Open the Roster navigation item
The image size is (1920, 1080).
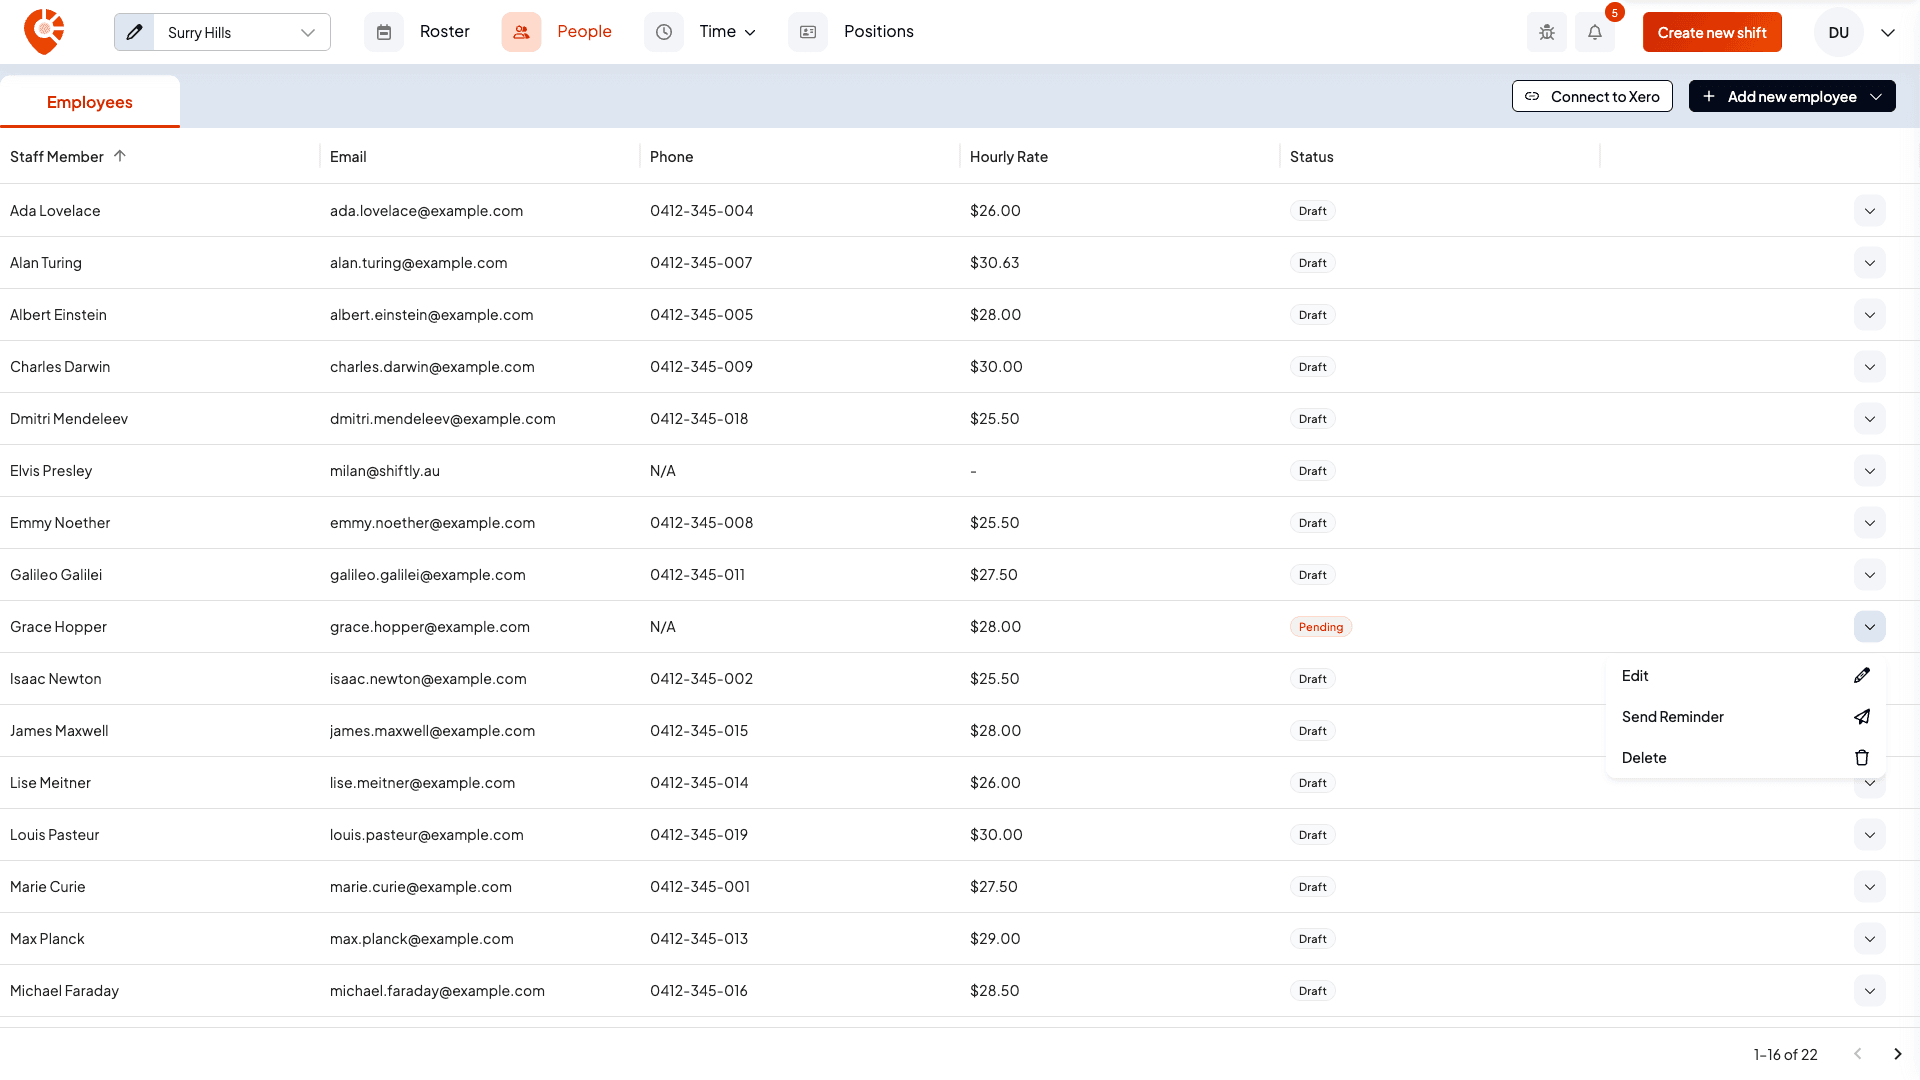point(444,32)
